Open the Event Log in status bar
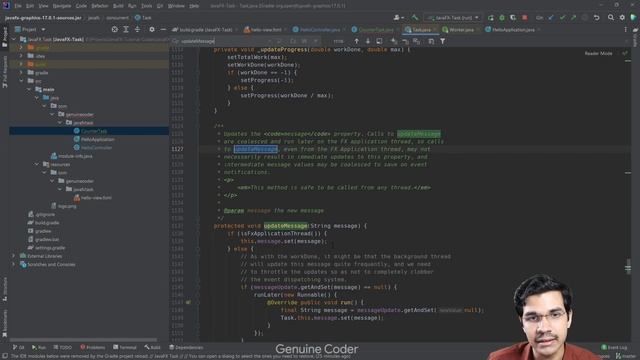This screenshot has height=360, width=640. click(614, 347)
